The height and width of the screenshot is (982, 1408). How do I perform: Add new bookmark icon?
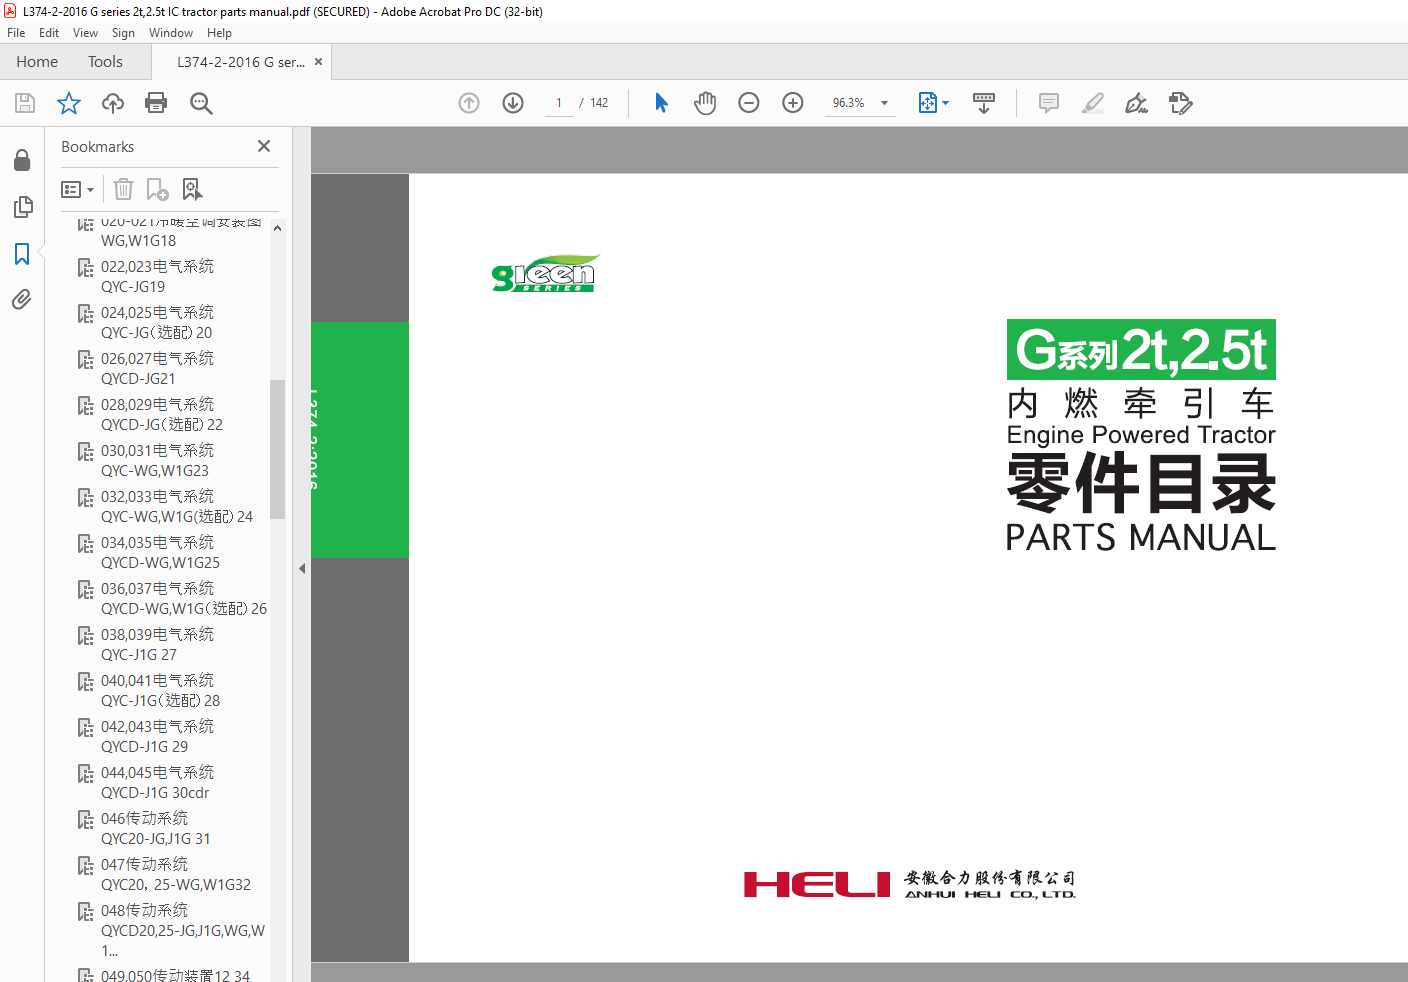coord(157,189)
